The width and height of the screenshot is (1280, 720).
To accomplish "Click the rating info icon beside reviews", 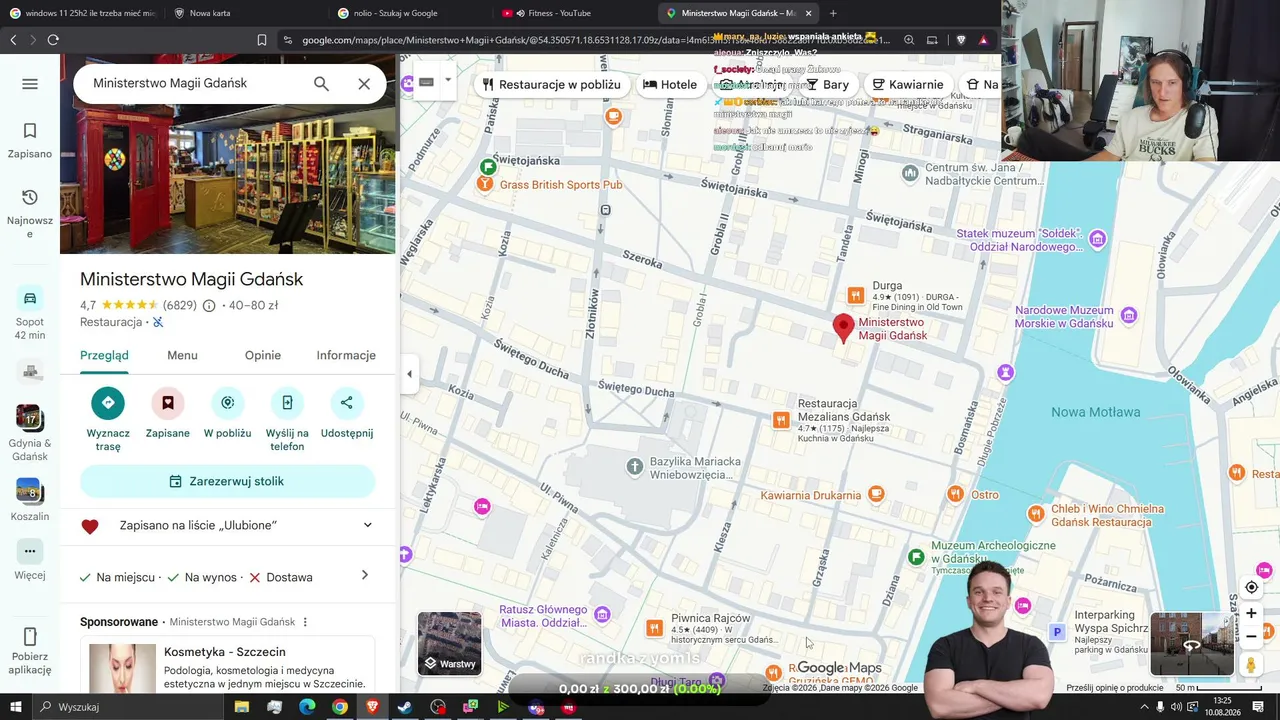I will tap(209, 306).
